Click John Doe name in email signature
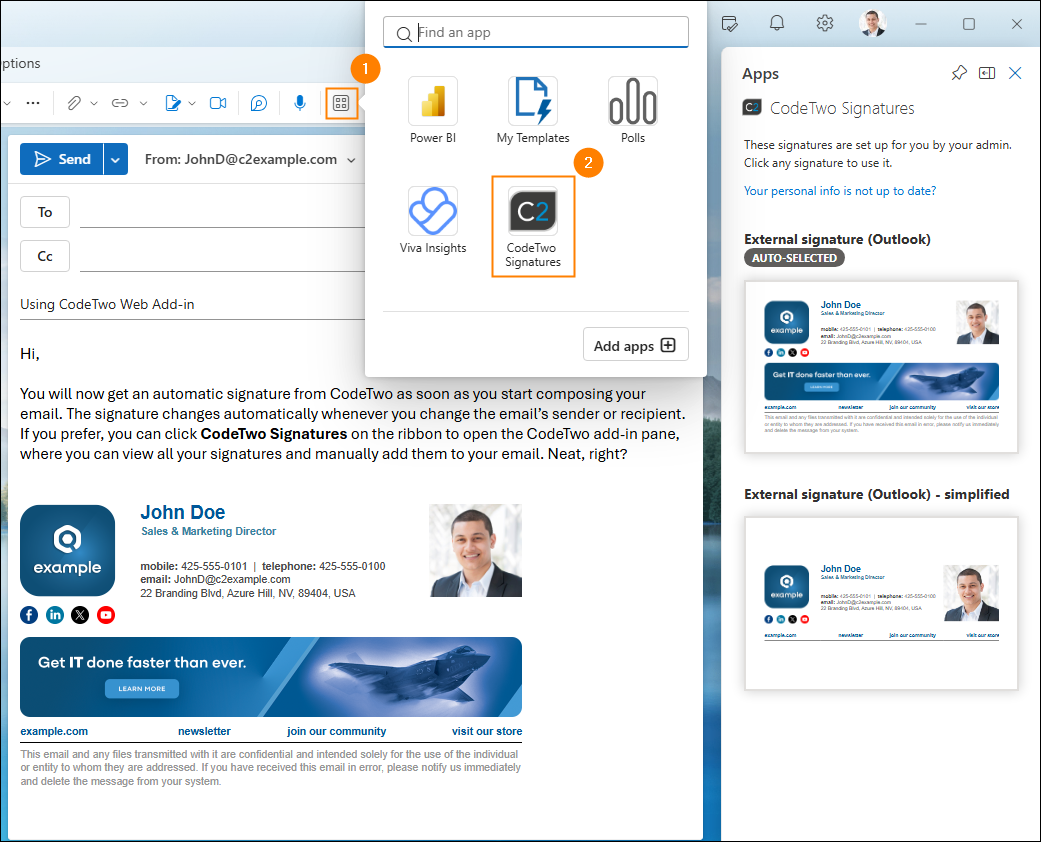 pyautogui.click(x=183, y=513)
